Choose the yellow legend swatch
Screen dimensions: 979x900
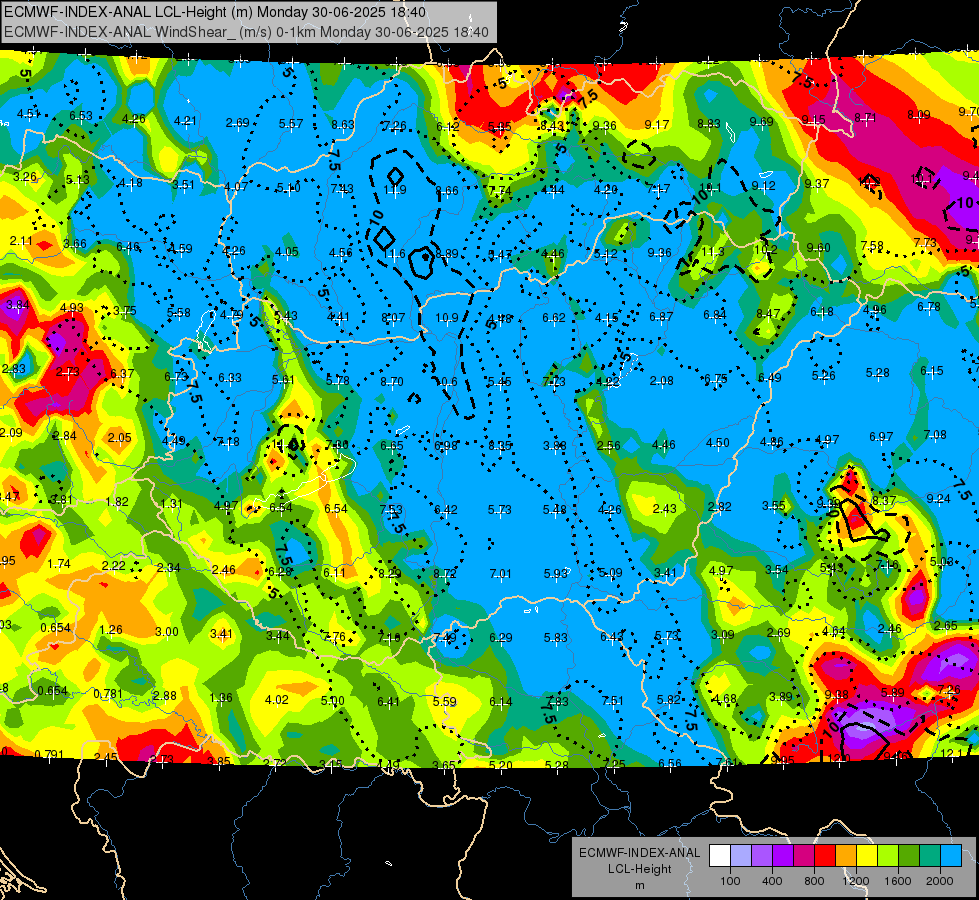pyautogui.click(x=867, y=856)
